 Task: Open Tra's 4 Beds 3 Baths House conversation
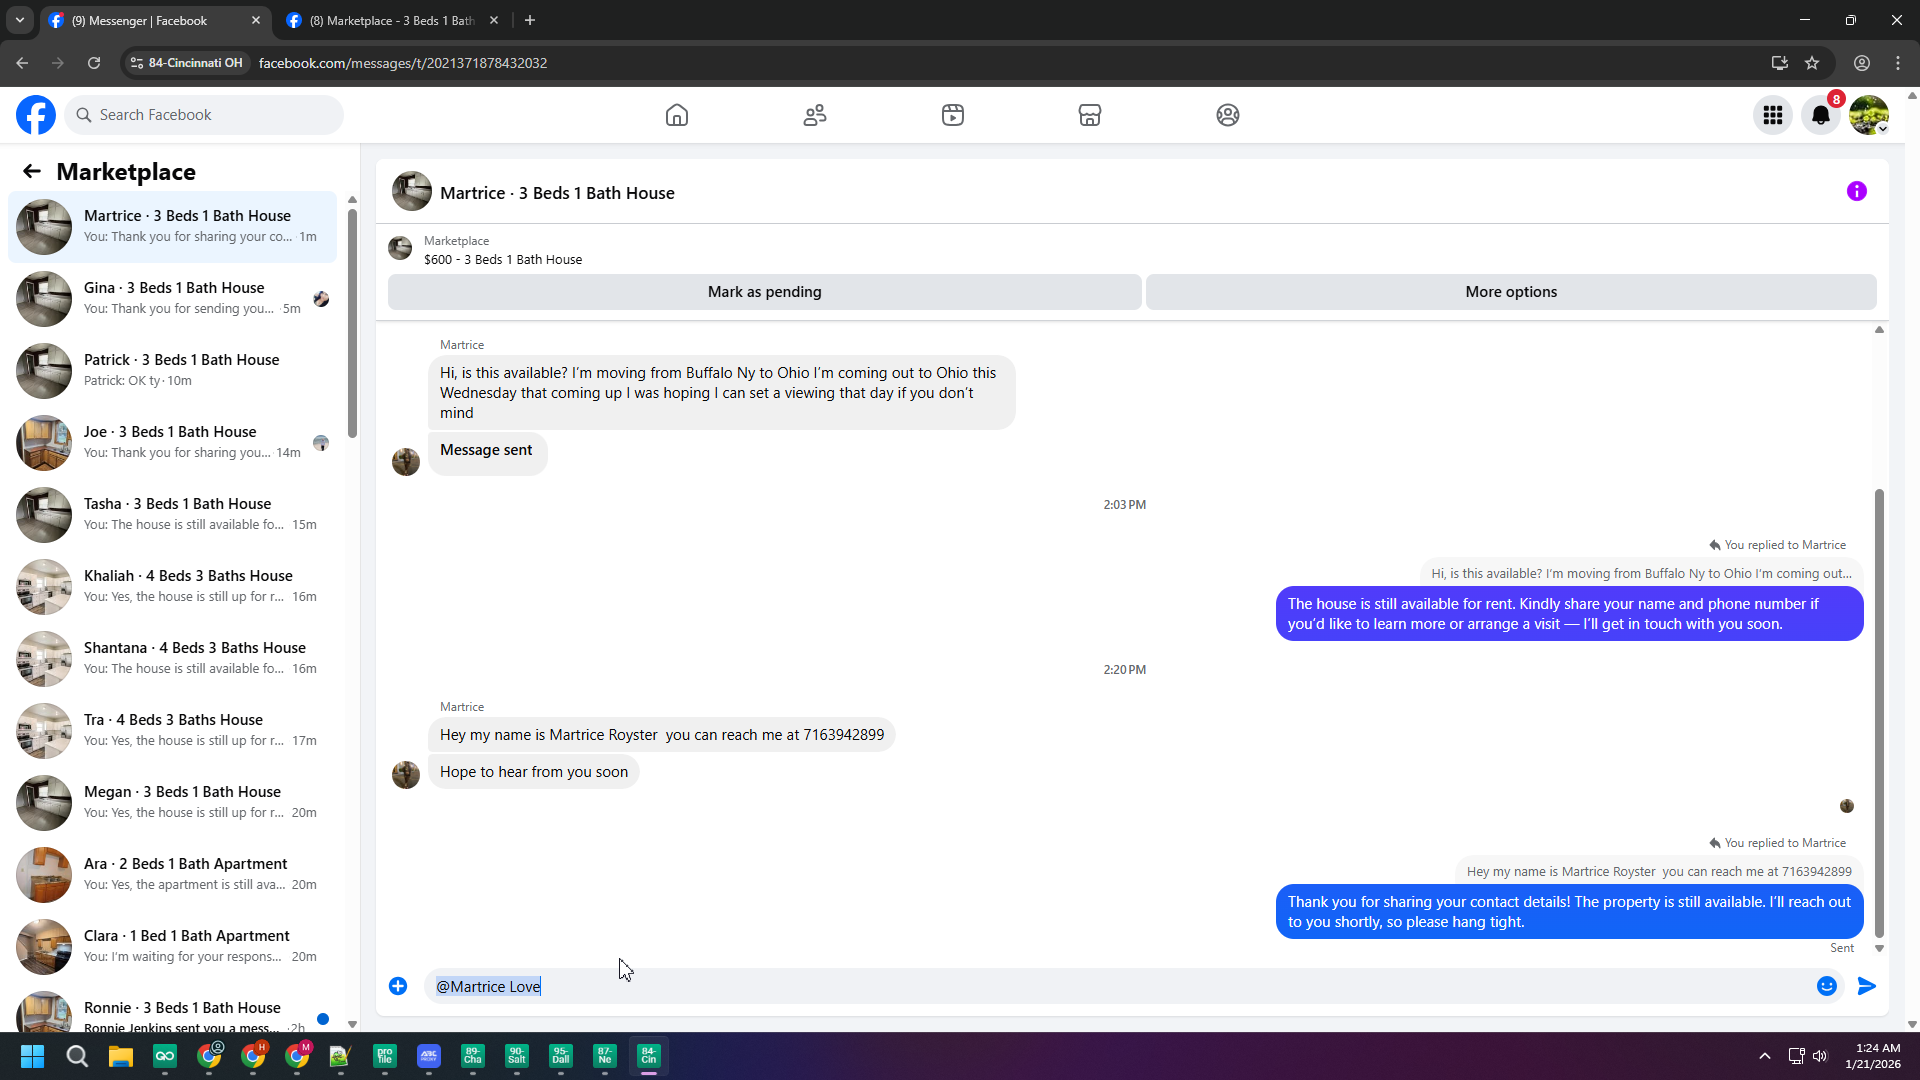tap(172, 730)
